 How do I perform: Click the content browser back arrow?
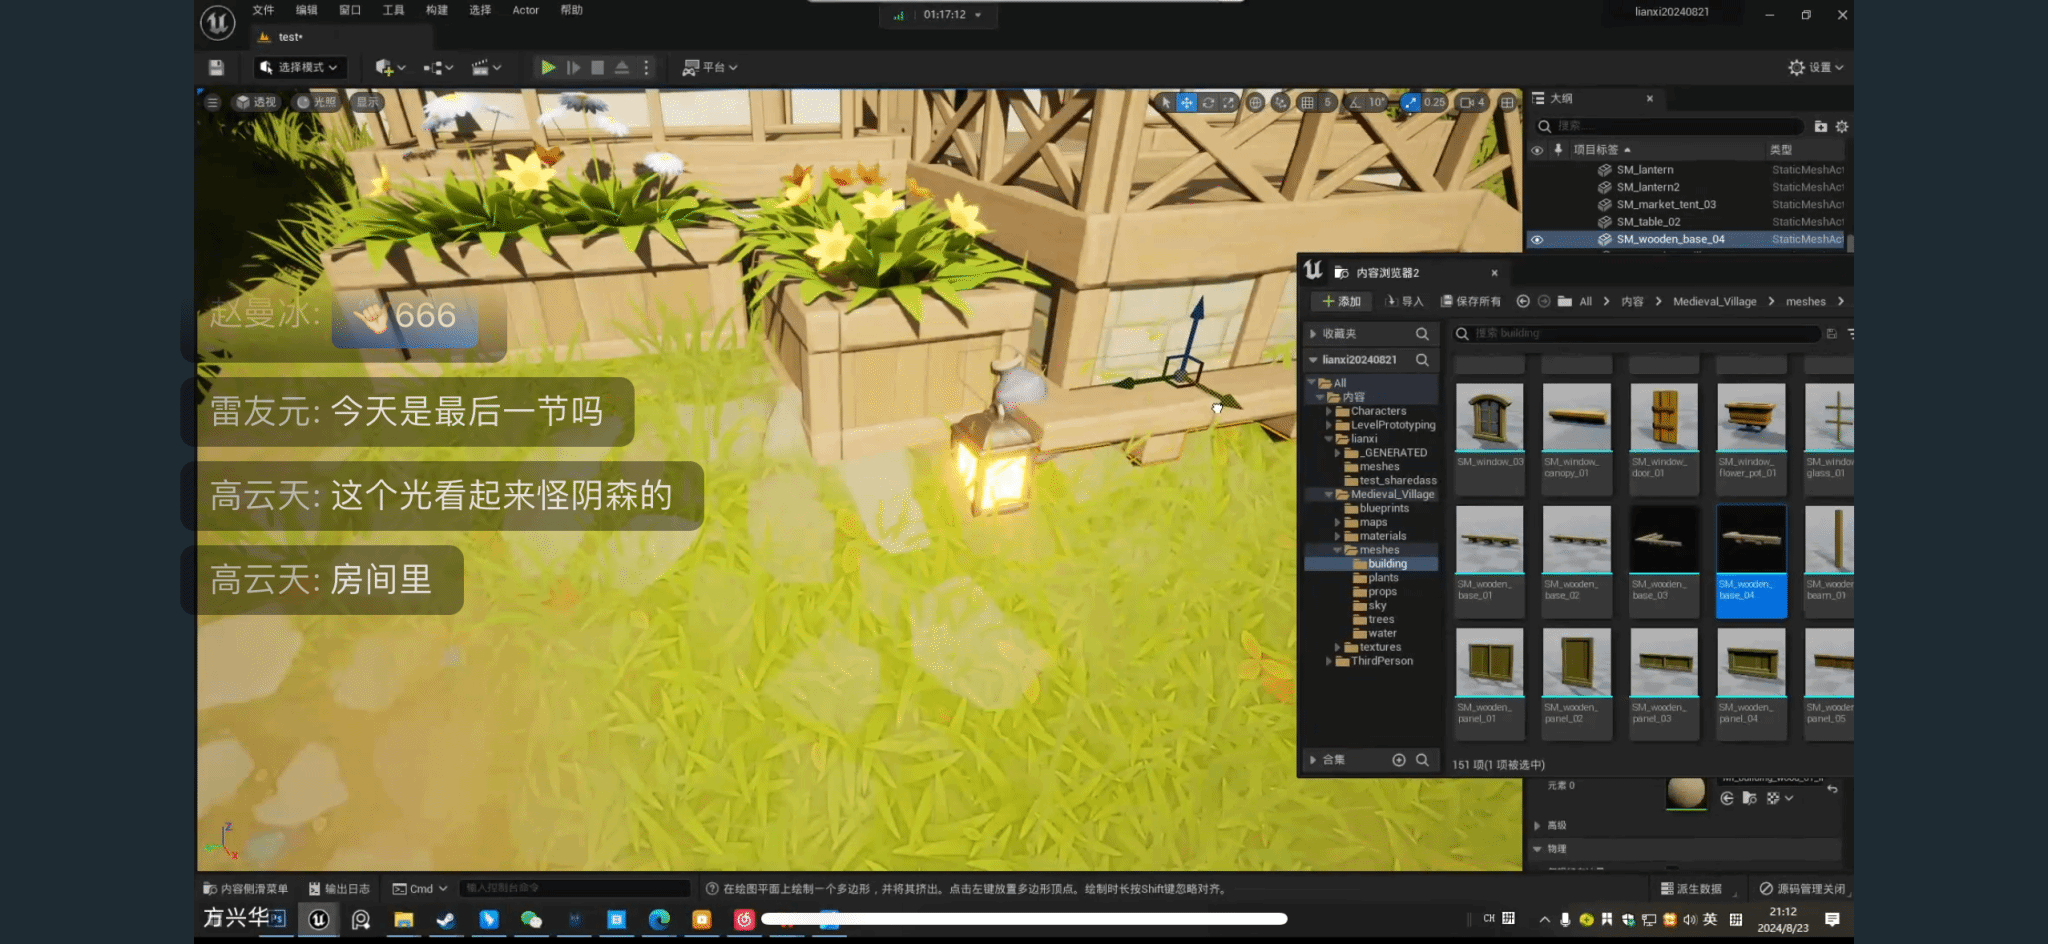pyautogui.click(x=1523, y=301)
